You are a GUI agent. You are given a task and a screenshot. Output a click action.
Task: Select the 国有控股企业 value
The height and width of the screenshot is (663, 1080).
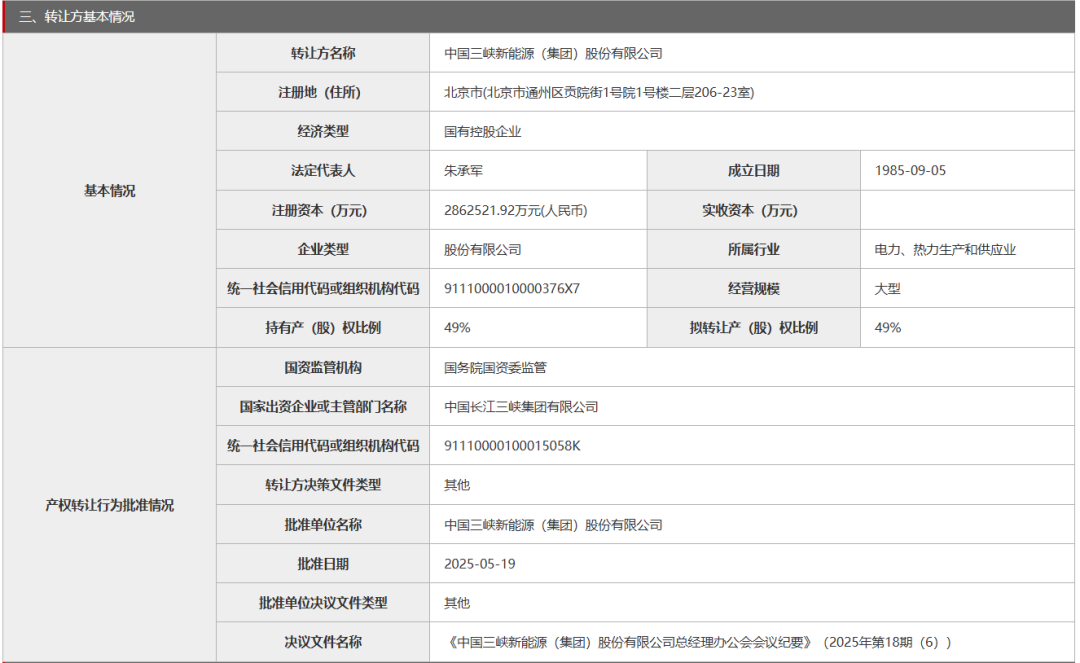(x=483, y=131)
